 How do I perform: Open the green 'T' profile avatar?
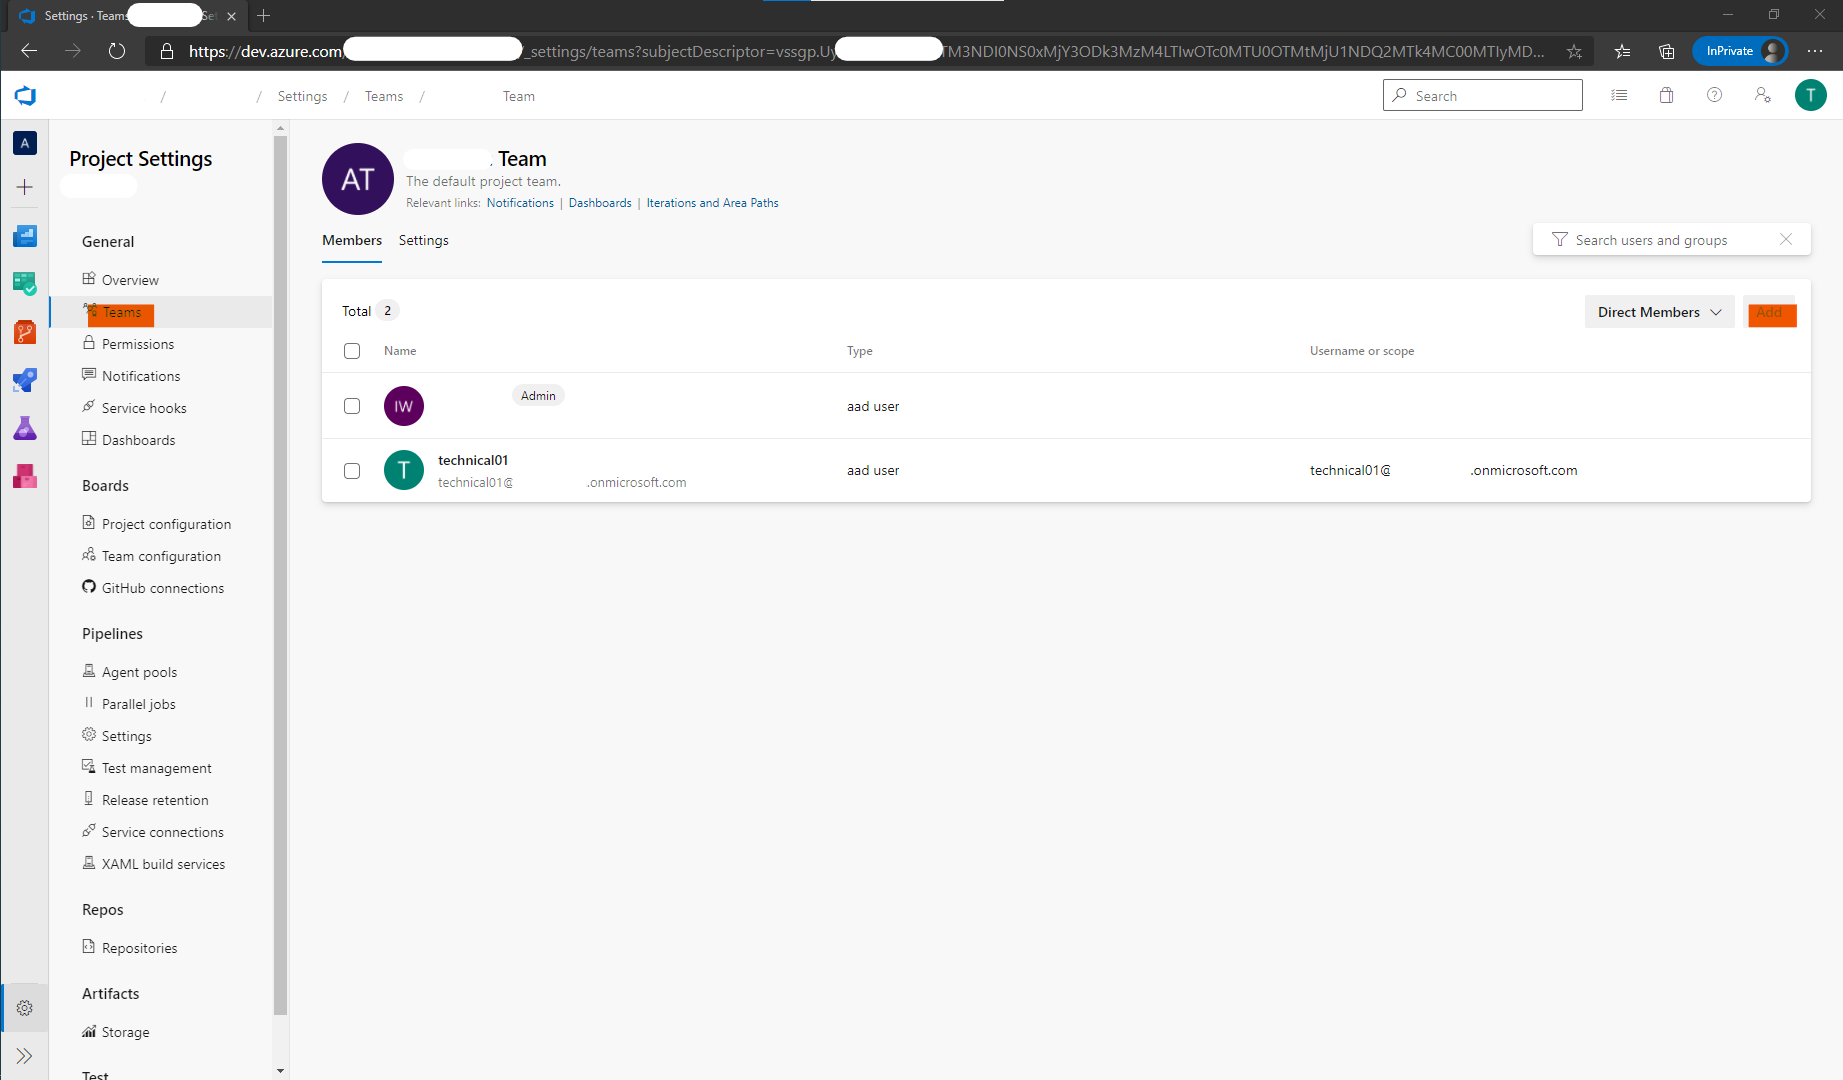point(1810,96)
